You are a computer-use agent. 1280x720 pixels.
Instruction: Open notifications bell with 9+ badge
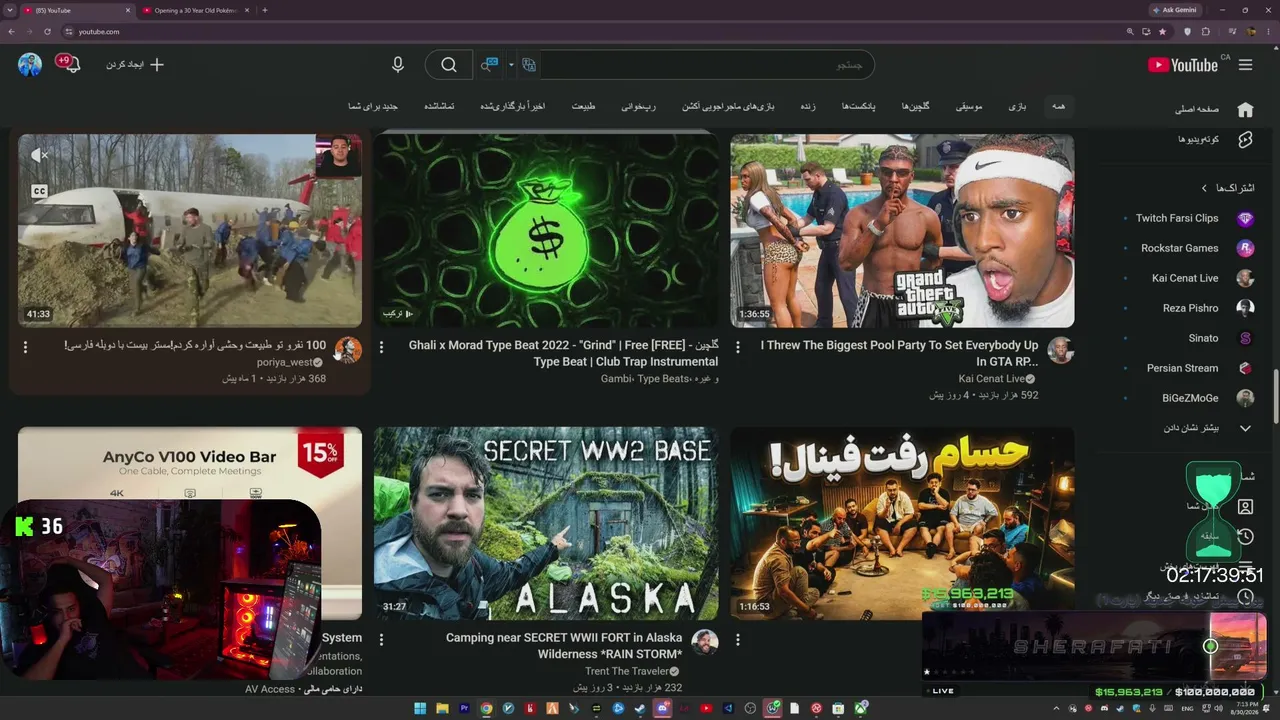68,64
